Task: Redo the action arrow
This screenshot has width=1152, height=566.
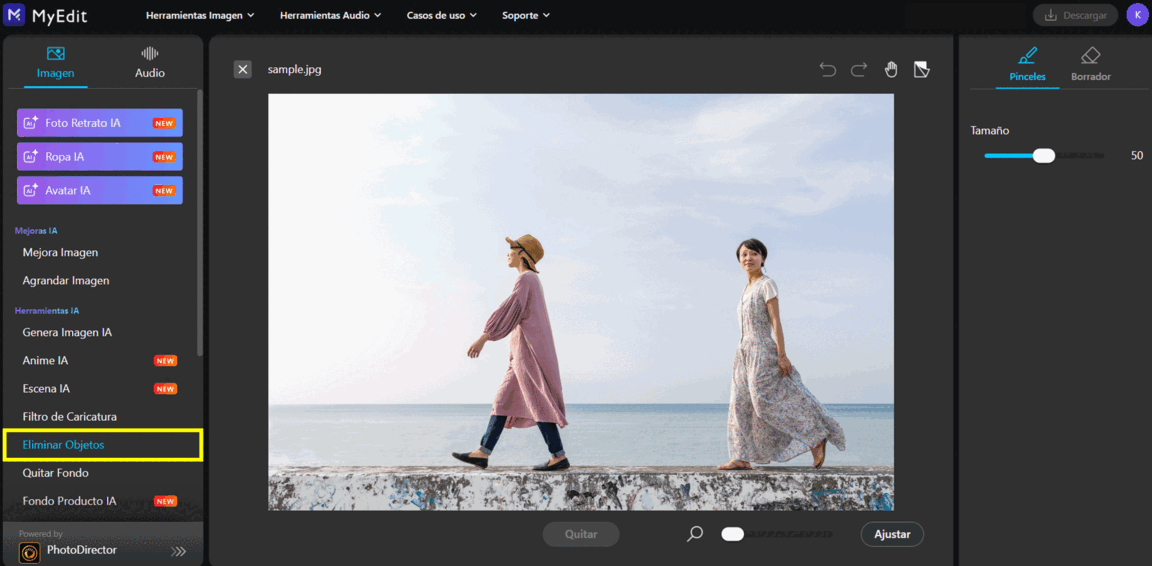Action: click(859, 70)
